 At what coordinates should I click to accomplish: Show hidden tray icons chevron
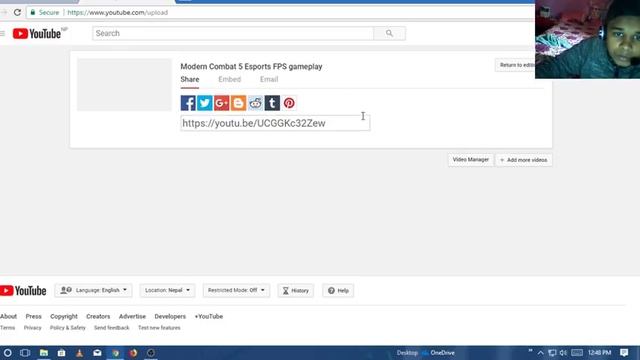[540, 353]
